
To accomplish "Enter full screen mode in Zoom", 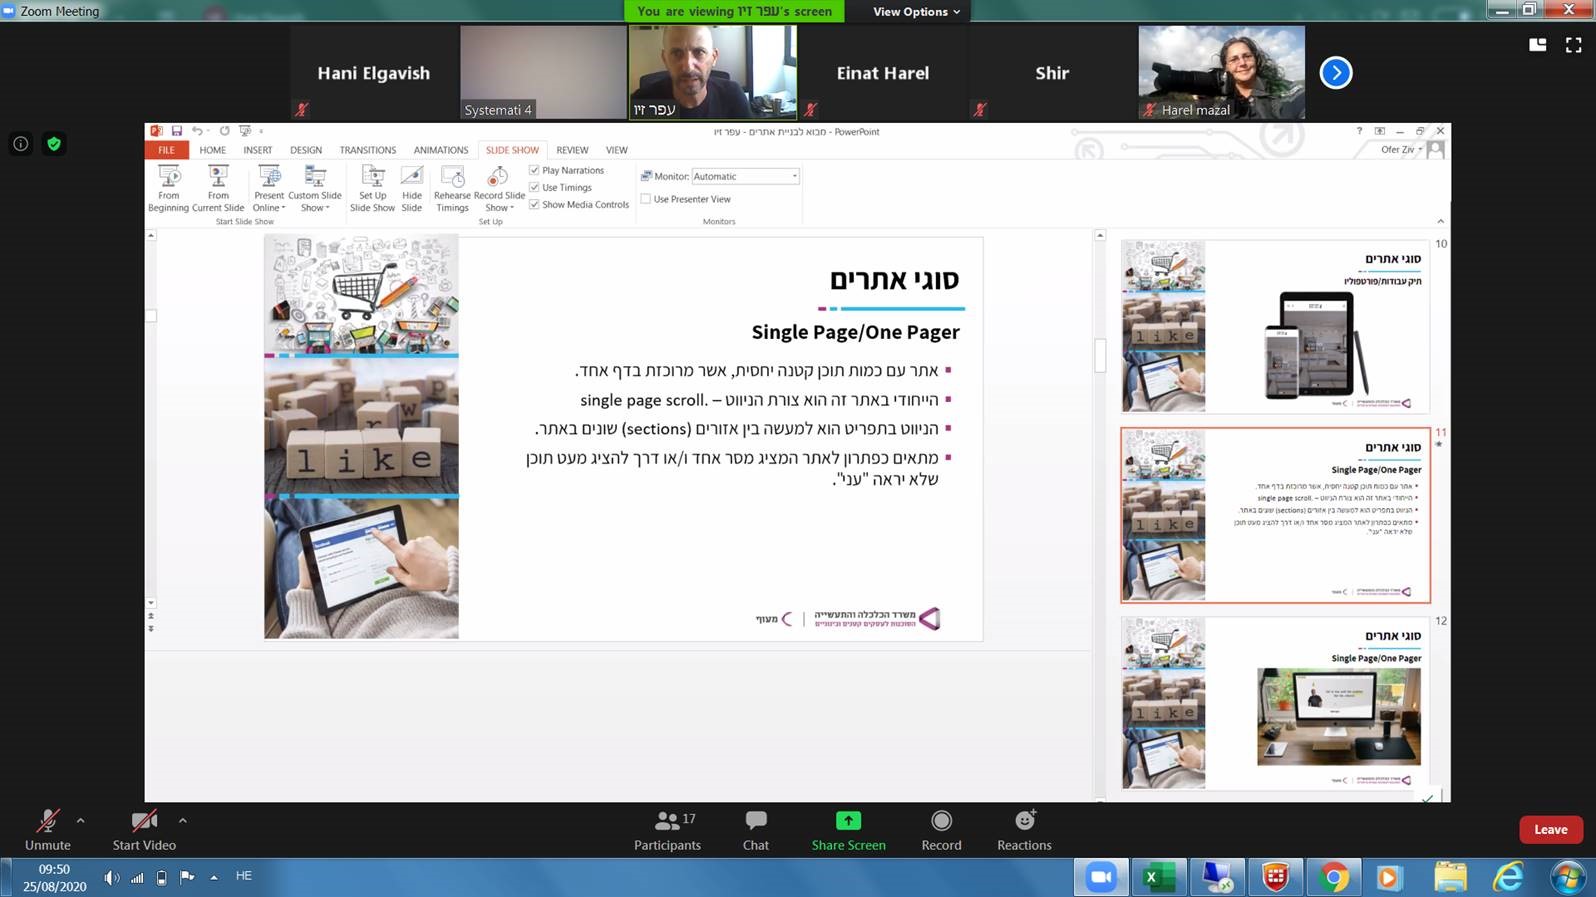I will (1573, 45).
